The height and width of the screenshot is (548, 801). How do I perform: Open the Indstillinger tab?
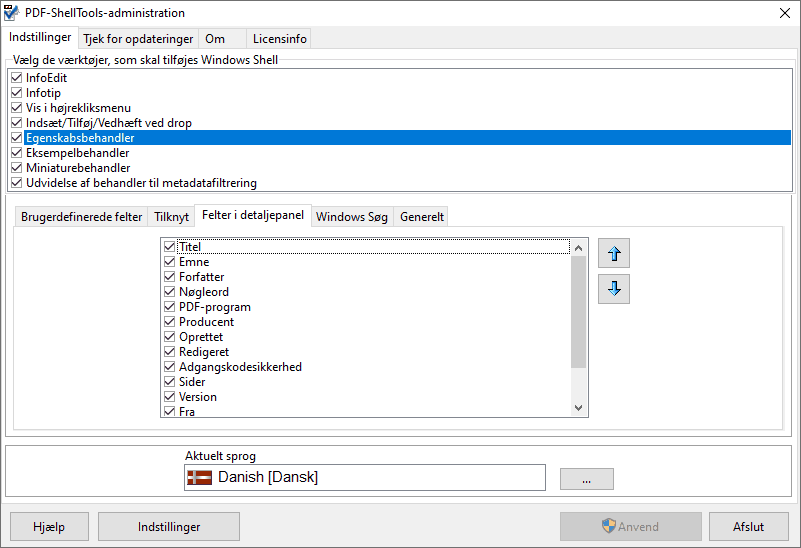tap(40, 37)
